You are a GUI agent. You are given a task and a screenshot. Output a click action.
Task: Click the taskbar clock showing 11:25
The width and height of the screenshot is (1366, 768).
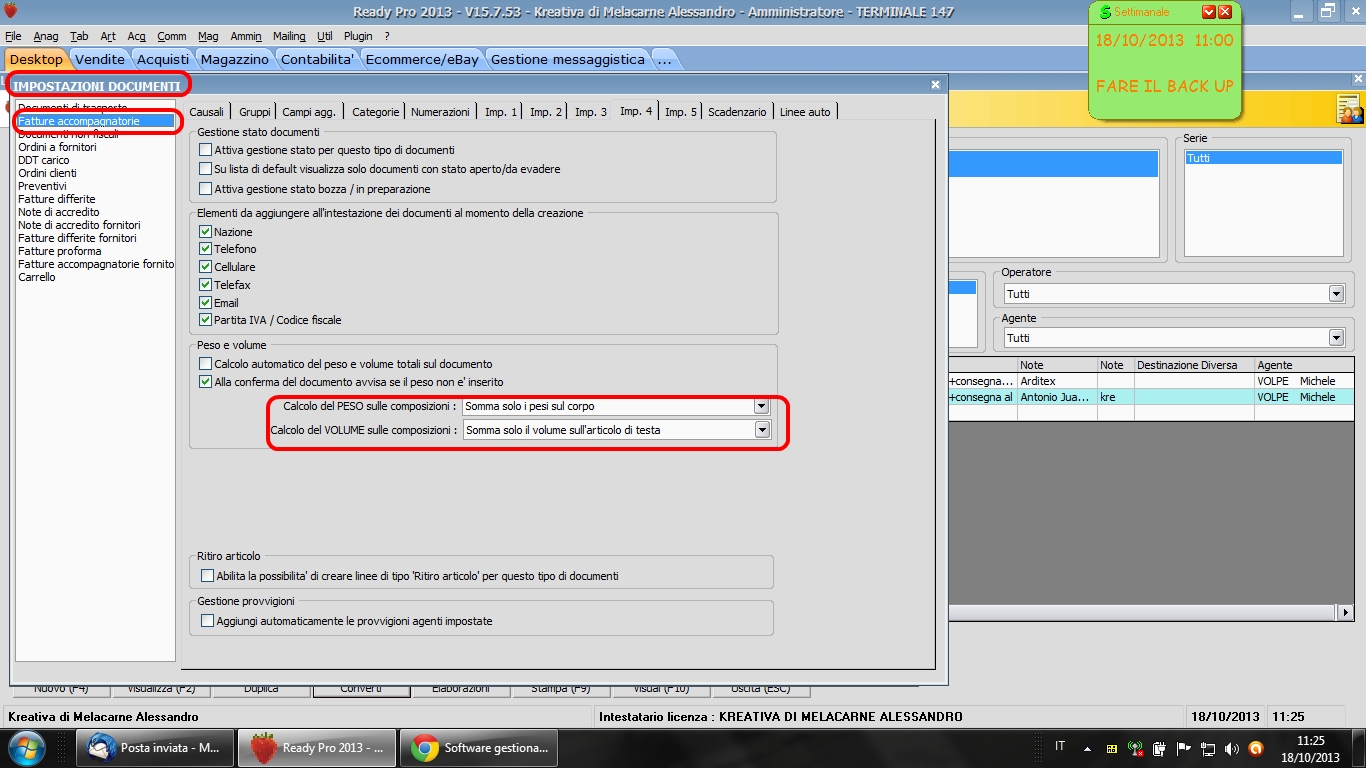[1310, 741]
